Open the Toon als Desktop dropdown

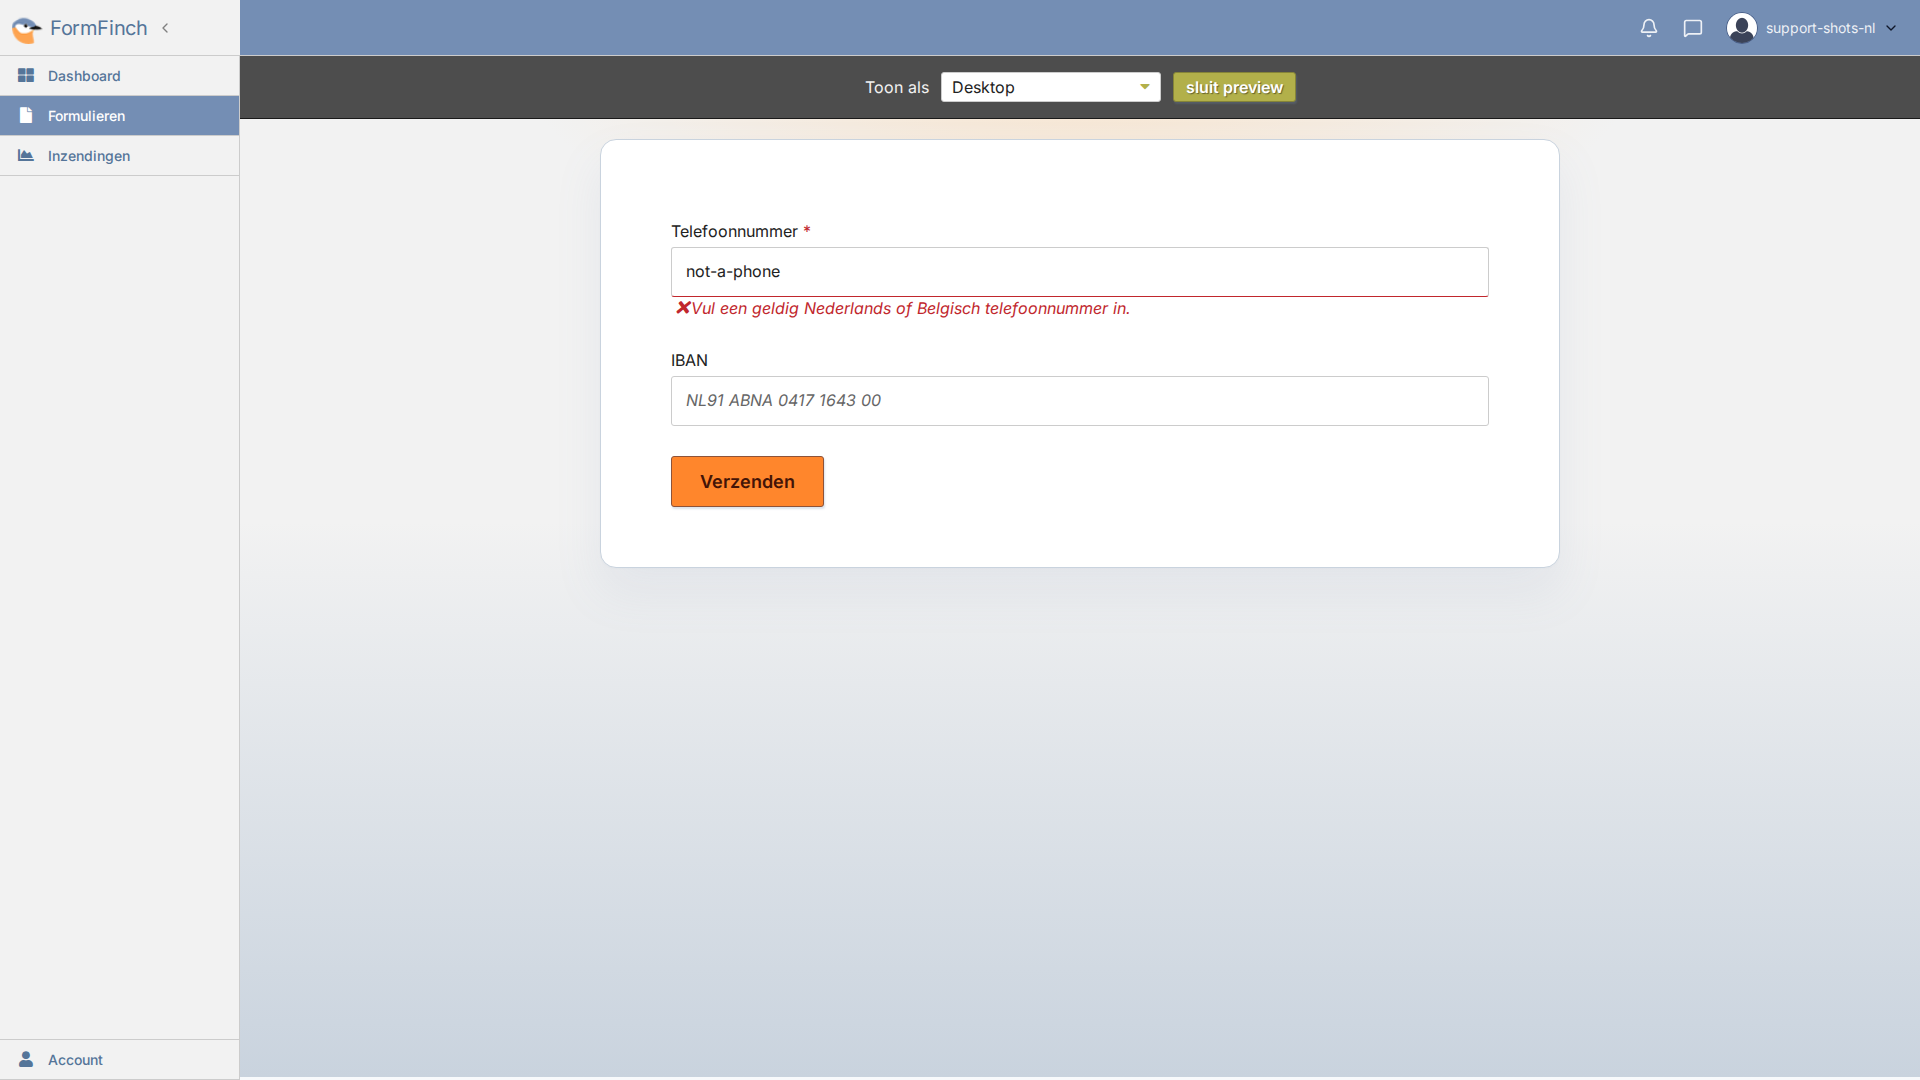[x=1050, y=87]
